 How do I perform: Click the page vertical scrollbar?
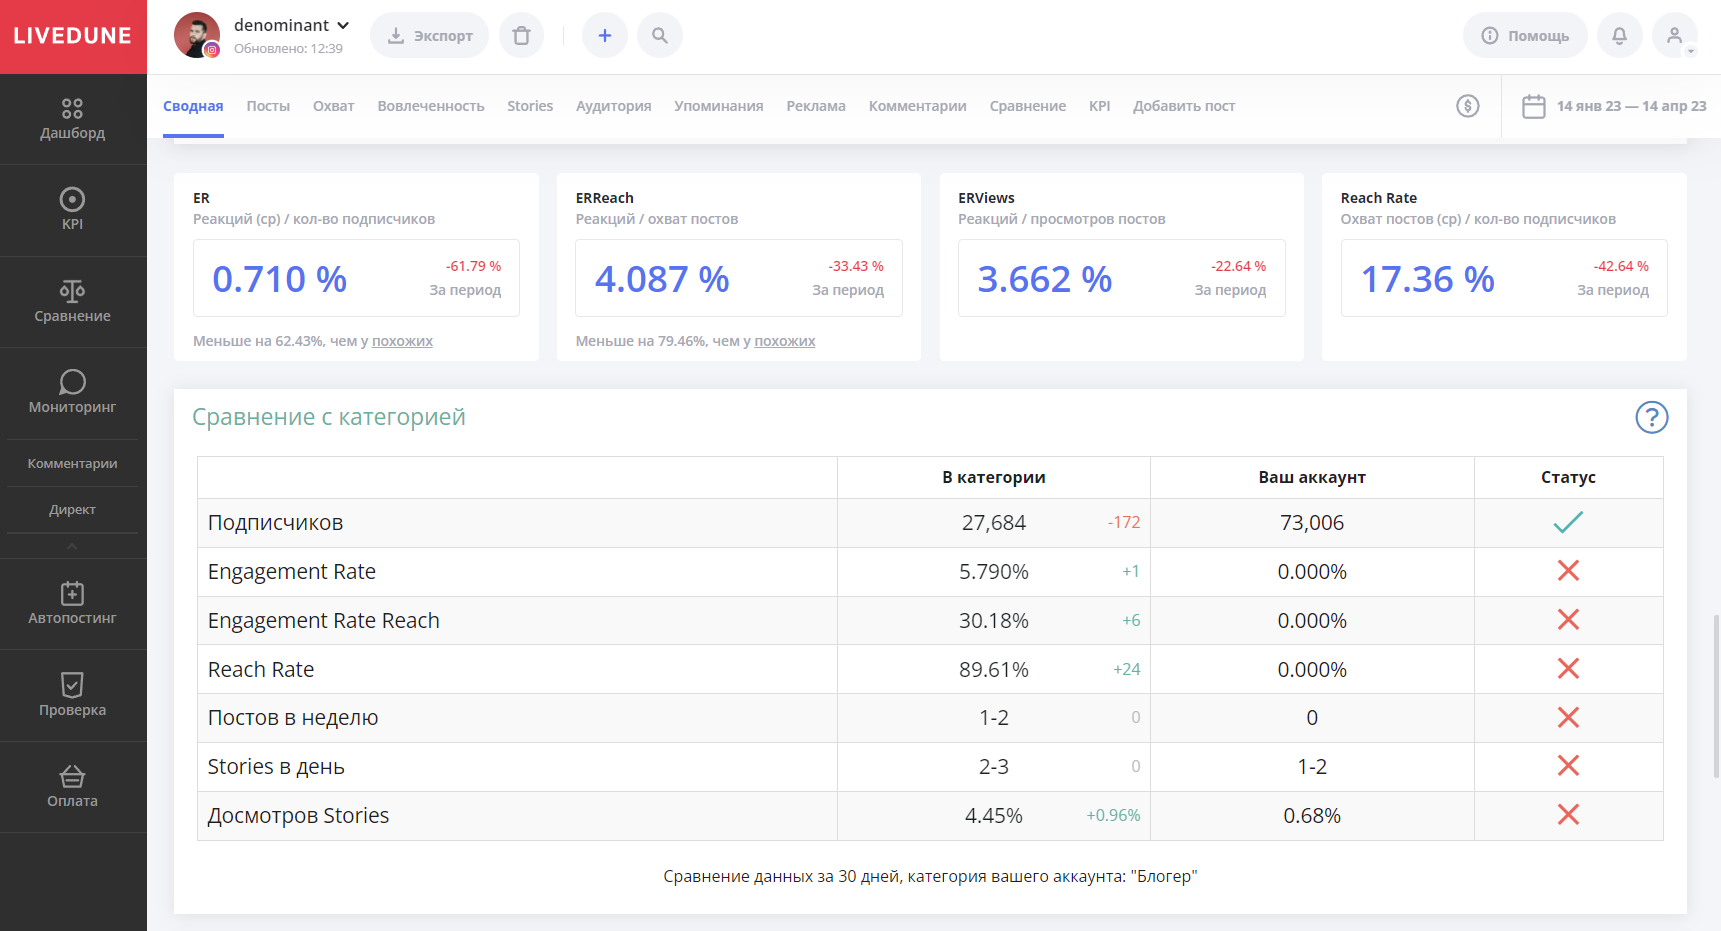point(1716,695)
